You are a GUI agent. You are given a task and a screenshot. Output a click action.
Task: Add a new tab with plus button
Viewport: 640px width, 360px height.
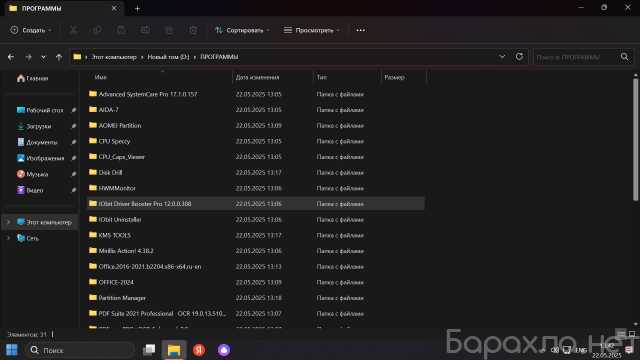tap(137, 8)
